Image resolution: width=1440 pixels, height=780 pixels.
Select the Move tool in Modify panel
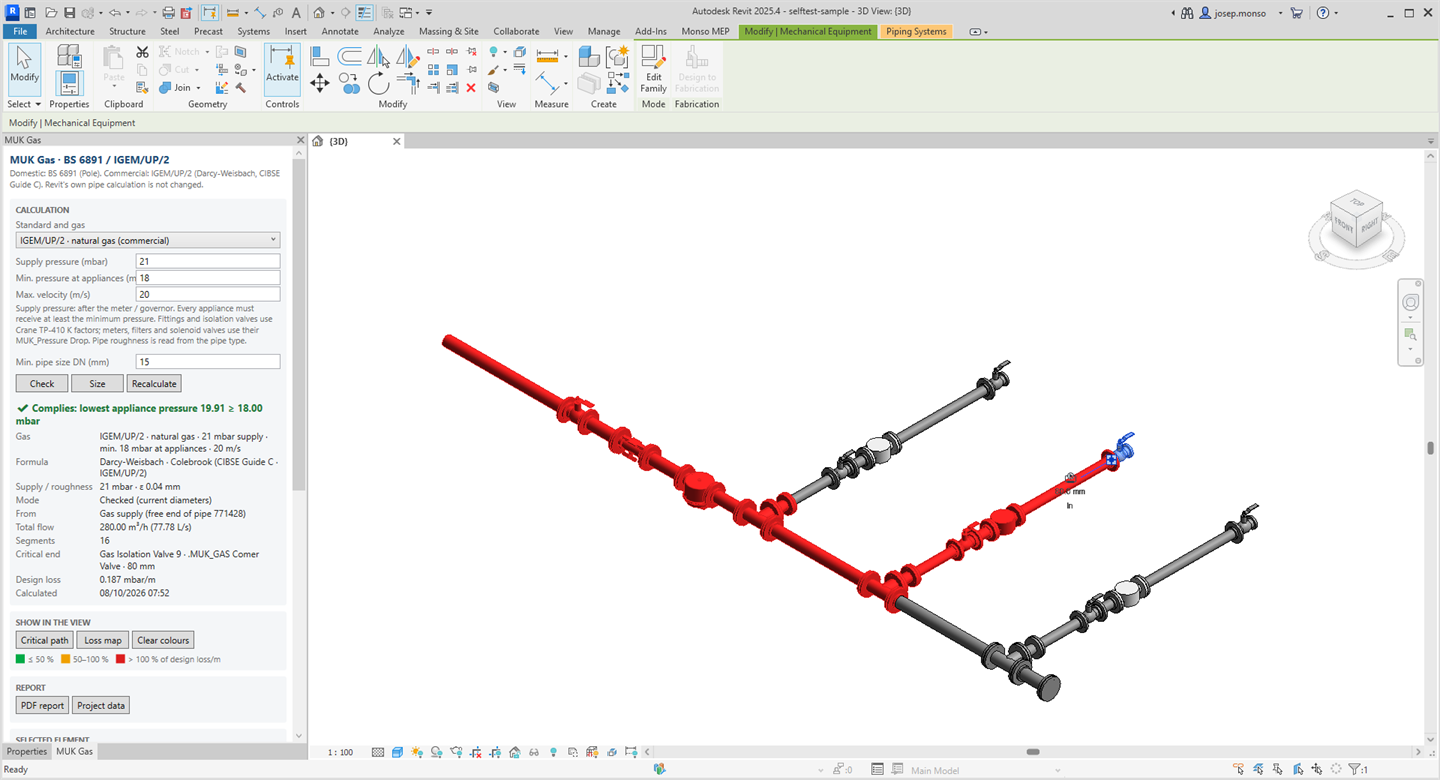(x=320, y=83)
